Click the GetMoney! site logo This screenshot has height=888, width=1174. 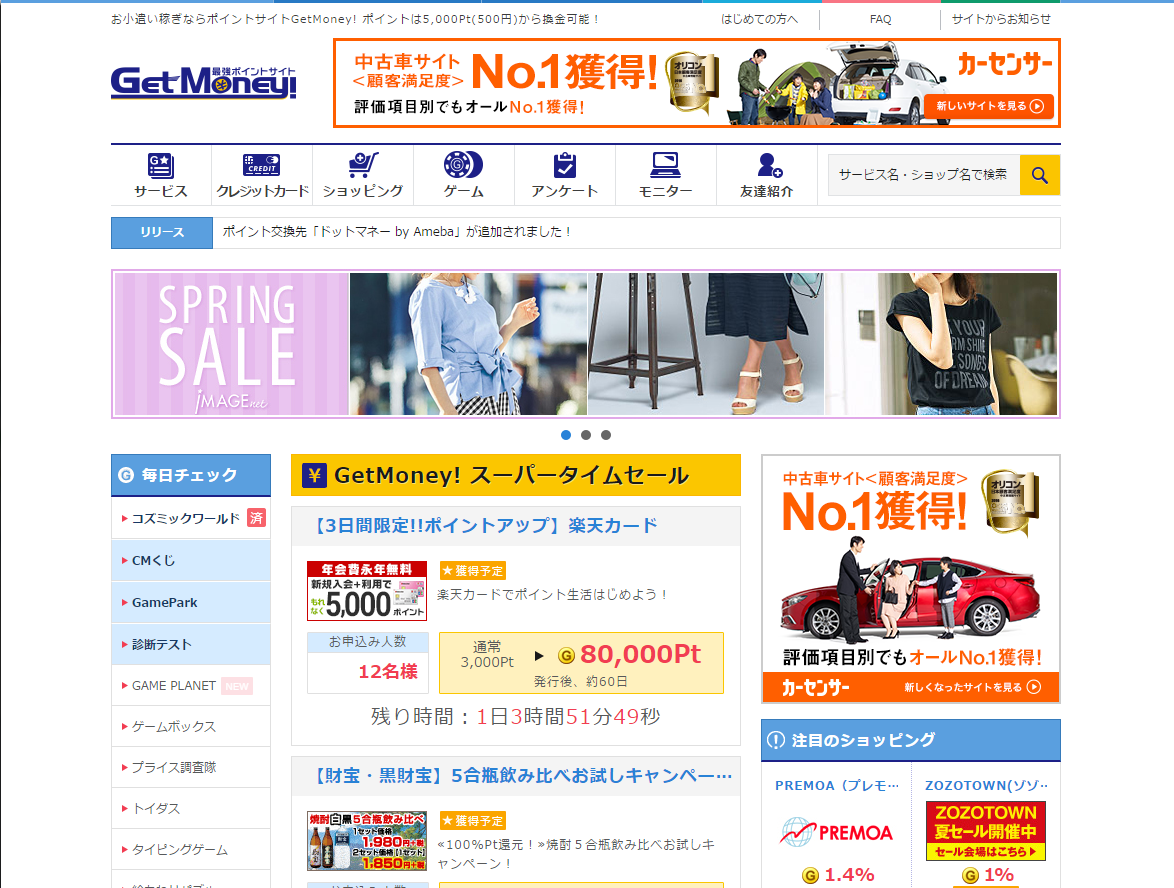pos(204,82)
